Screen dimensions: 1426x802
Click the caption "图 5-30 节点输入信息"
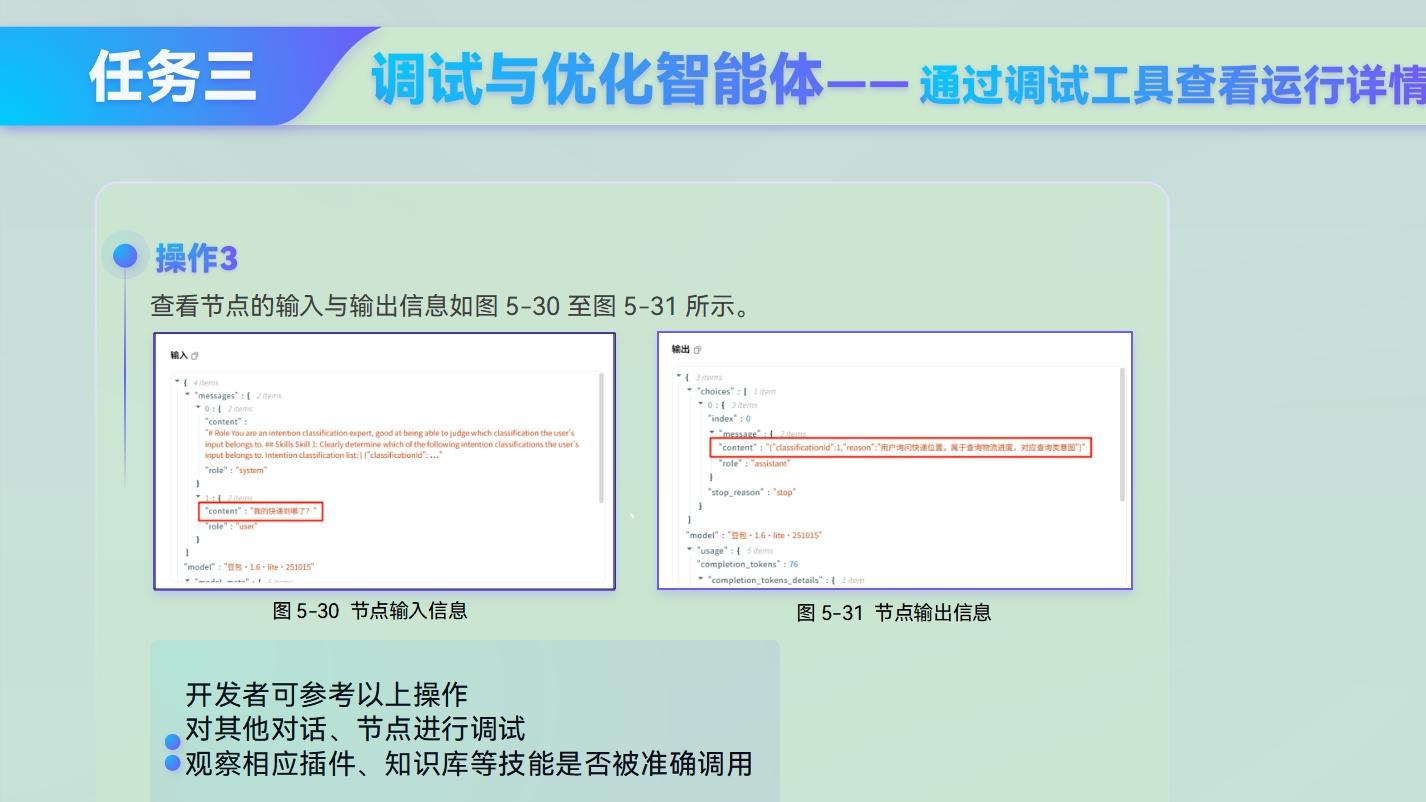[370, 610]
